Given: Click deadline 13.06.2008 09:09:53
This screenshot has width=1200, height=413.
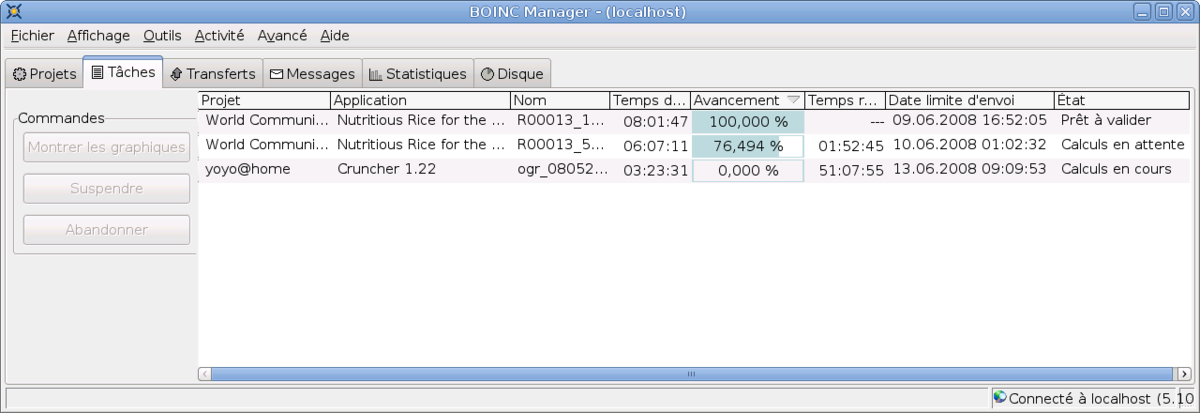Looking at the screenshot, I should click(970, 169).
